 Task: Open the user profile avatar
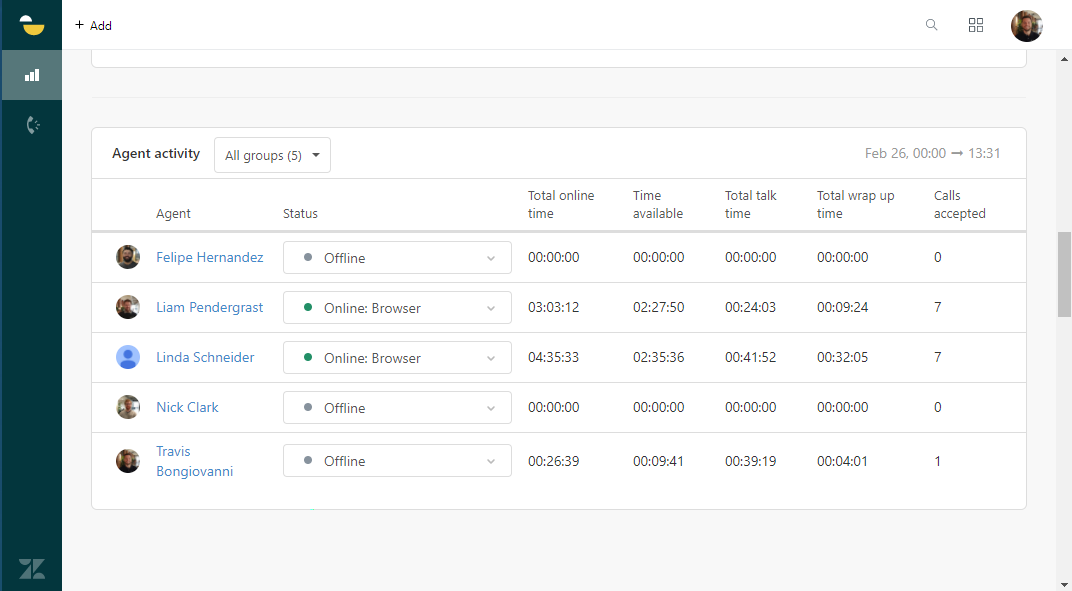1027,26
